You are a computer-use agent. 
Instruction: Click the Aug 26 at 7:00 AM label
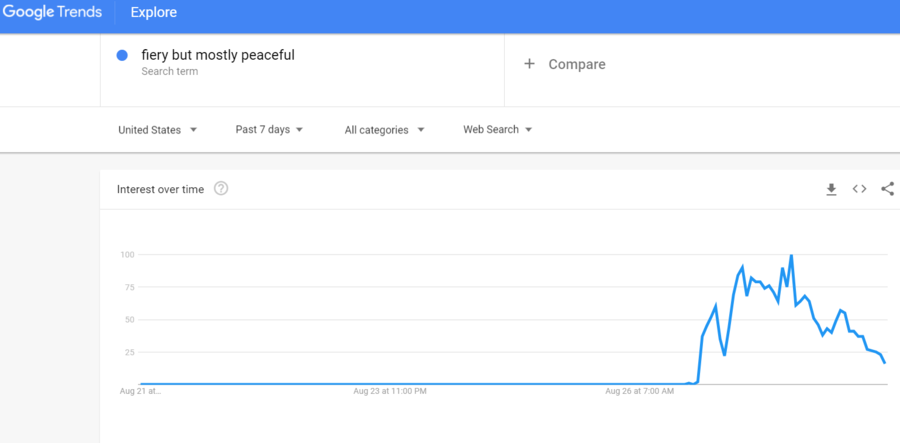click(640, 391)
